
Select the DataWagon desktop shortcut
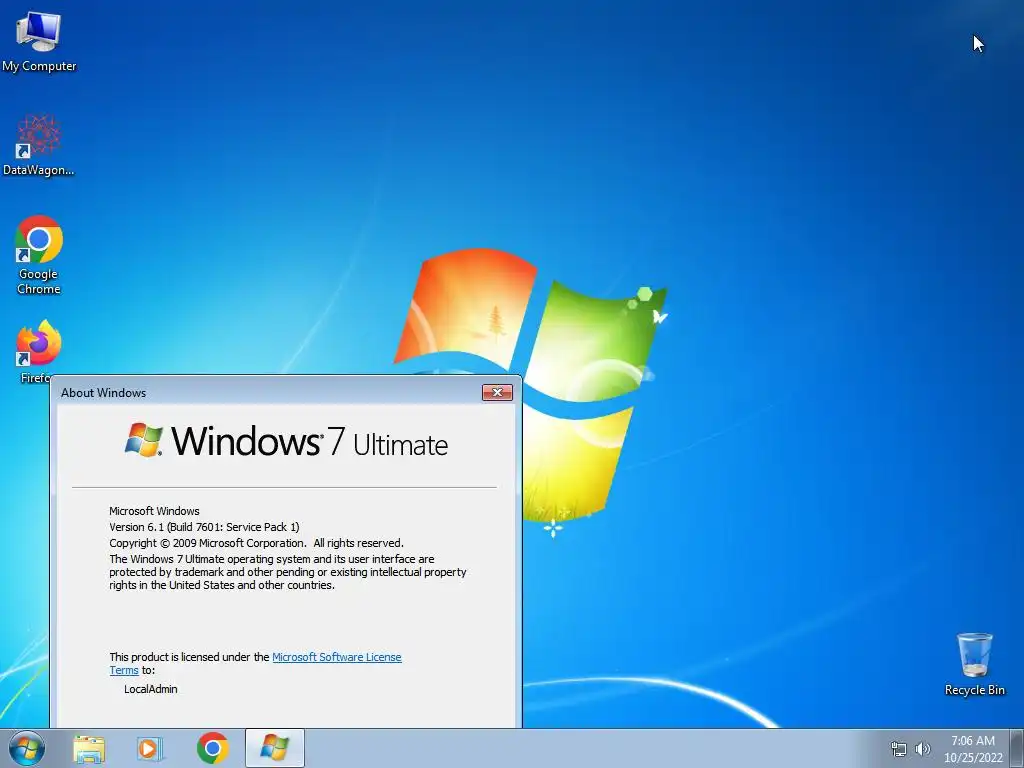[x=39, y=145]
